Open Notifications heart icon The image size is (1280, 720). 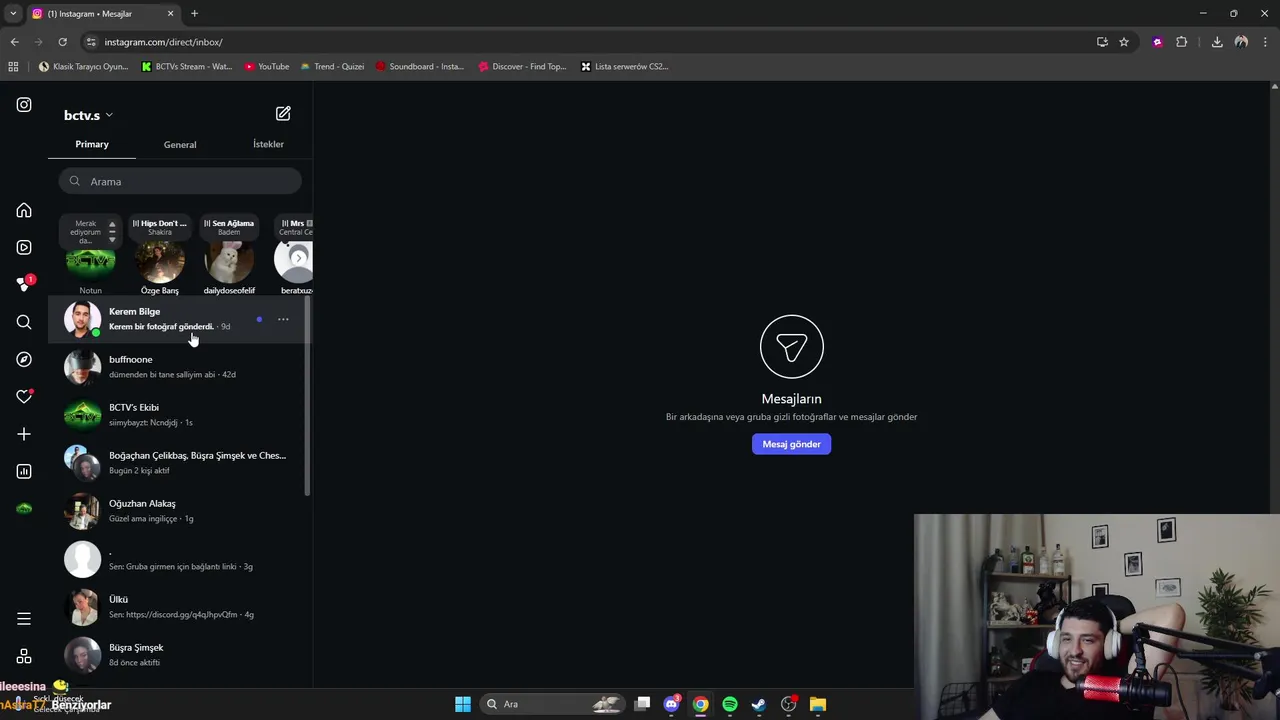click(24, 397)
